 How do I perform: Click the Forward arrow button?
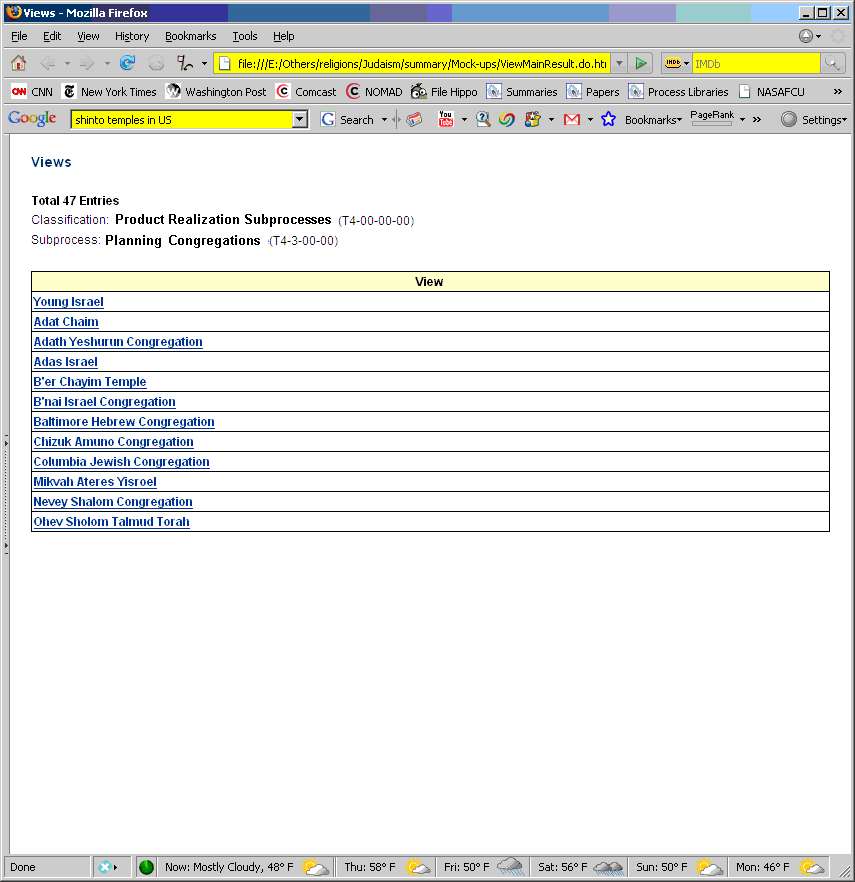tap(87, 63)
